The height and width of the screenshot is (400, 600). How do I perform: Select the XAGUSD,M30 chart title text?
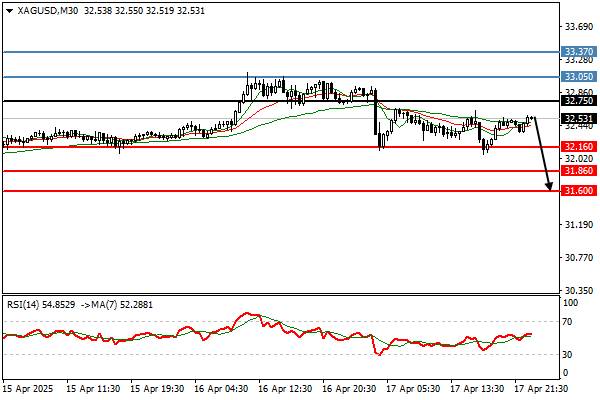click(48, 11)
